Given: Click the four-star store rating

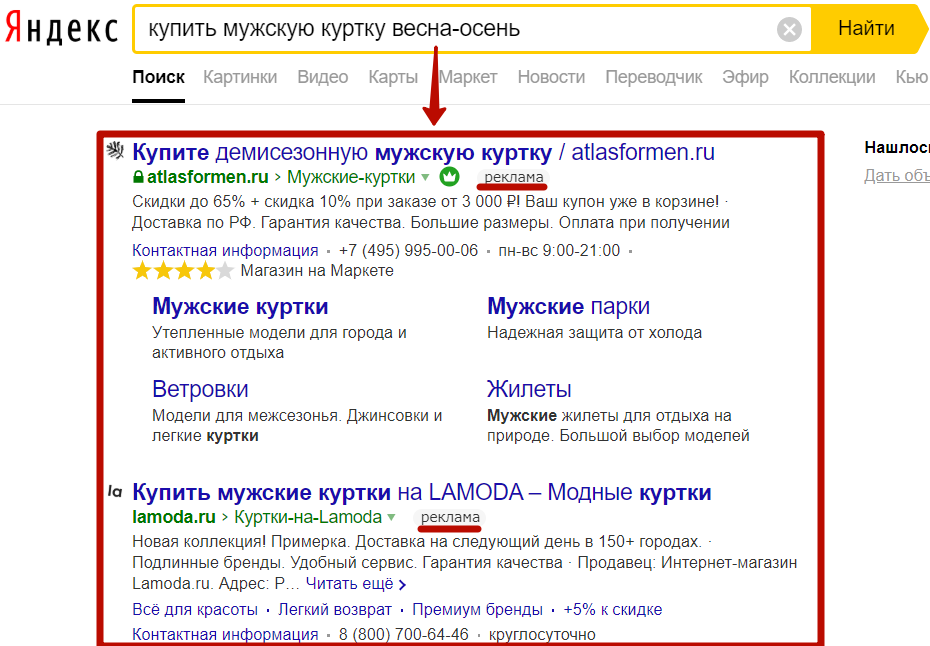Looking at the screenshot, I should click(x=183, y=271).
